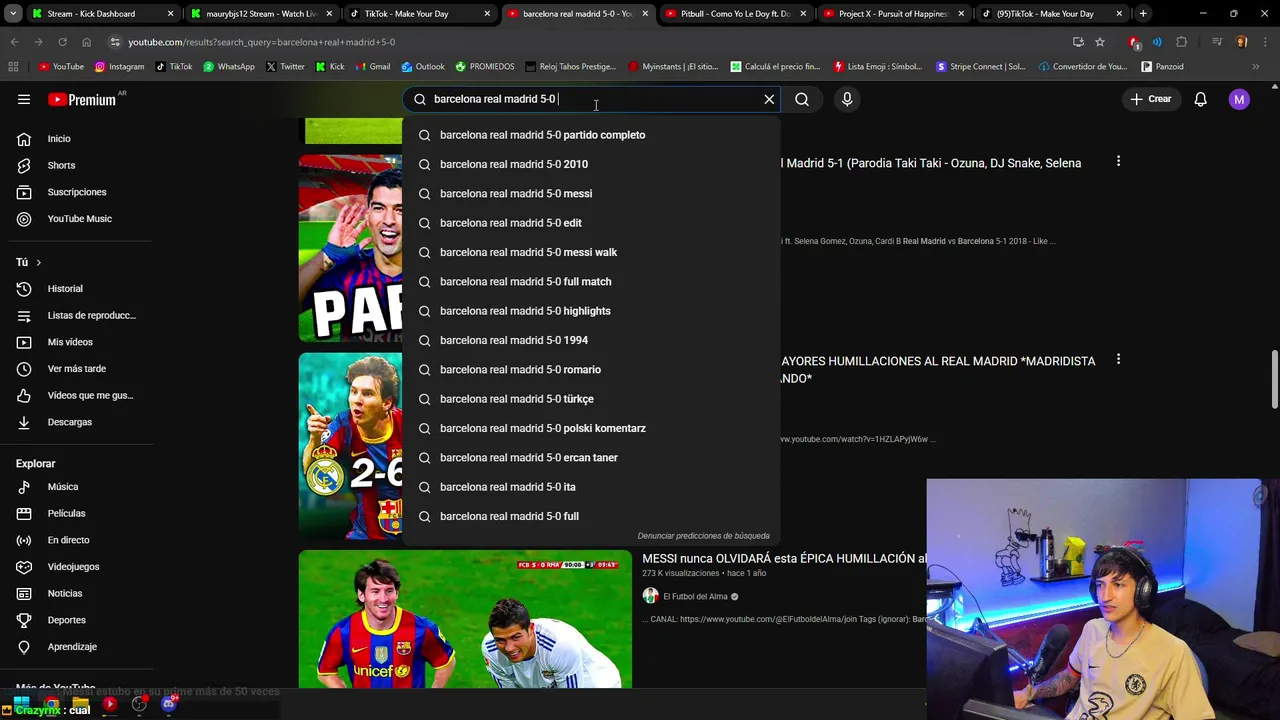Submit search with magnifier button
Screen dimensions: 1280x720
(x=802, y=99)
